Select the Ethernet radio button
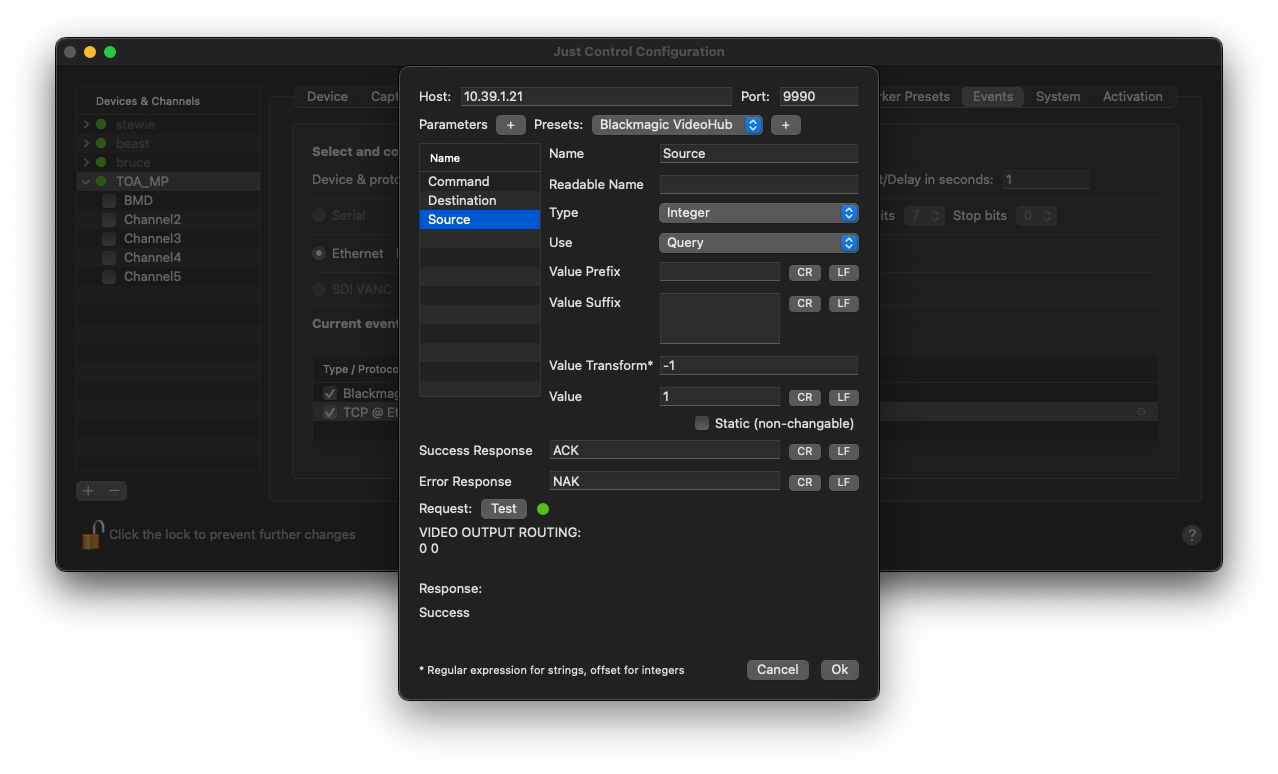 [319, 254]
